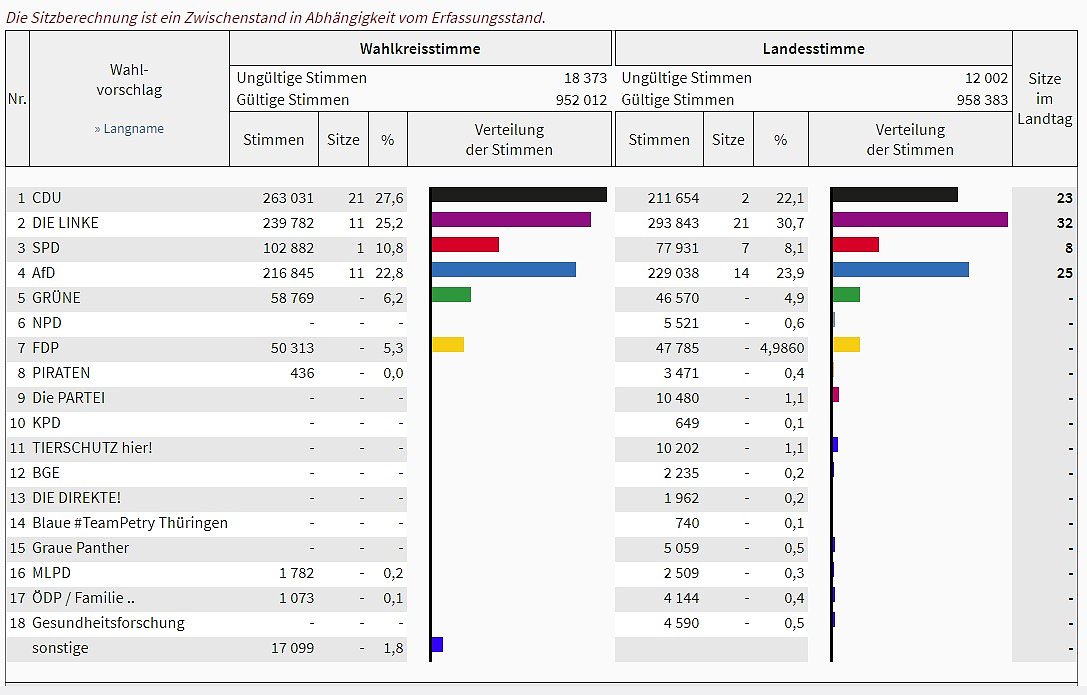Click FDP's 4,9860 Landesstimme percentage
Viewport: 1087px width, 695px height.
pos(780,348)
